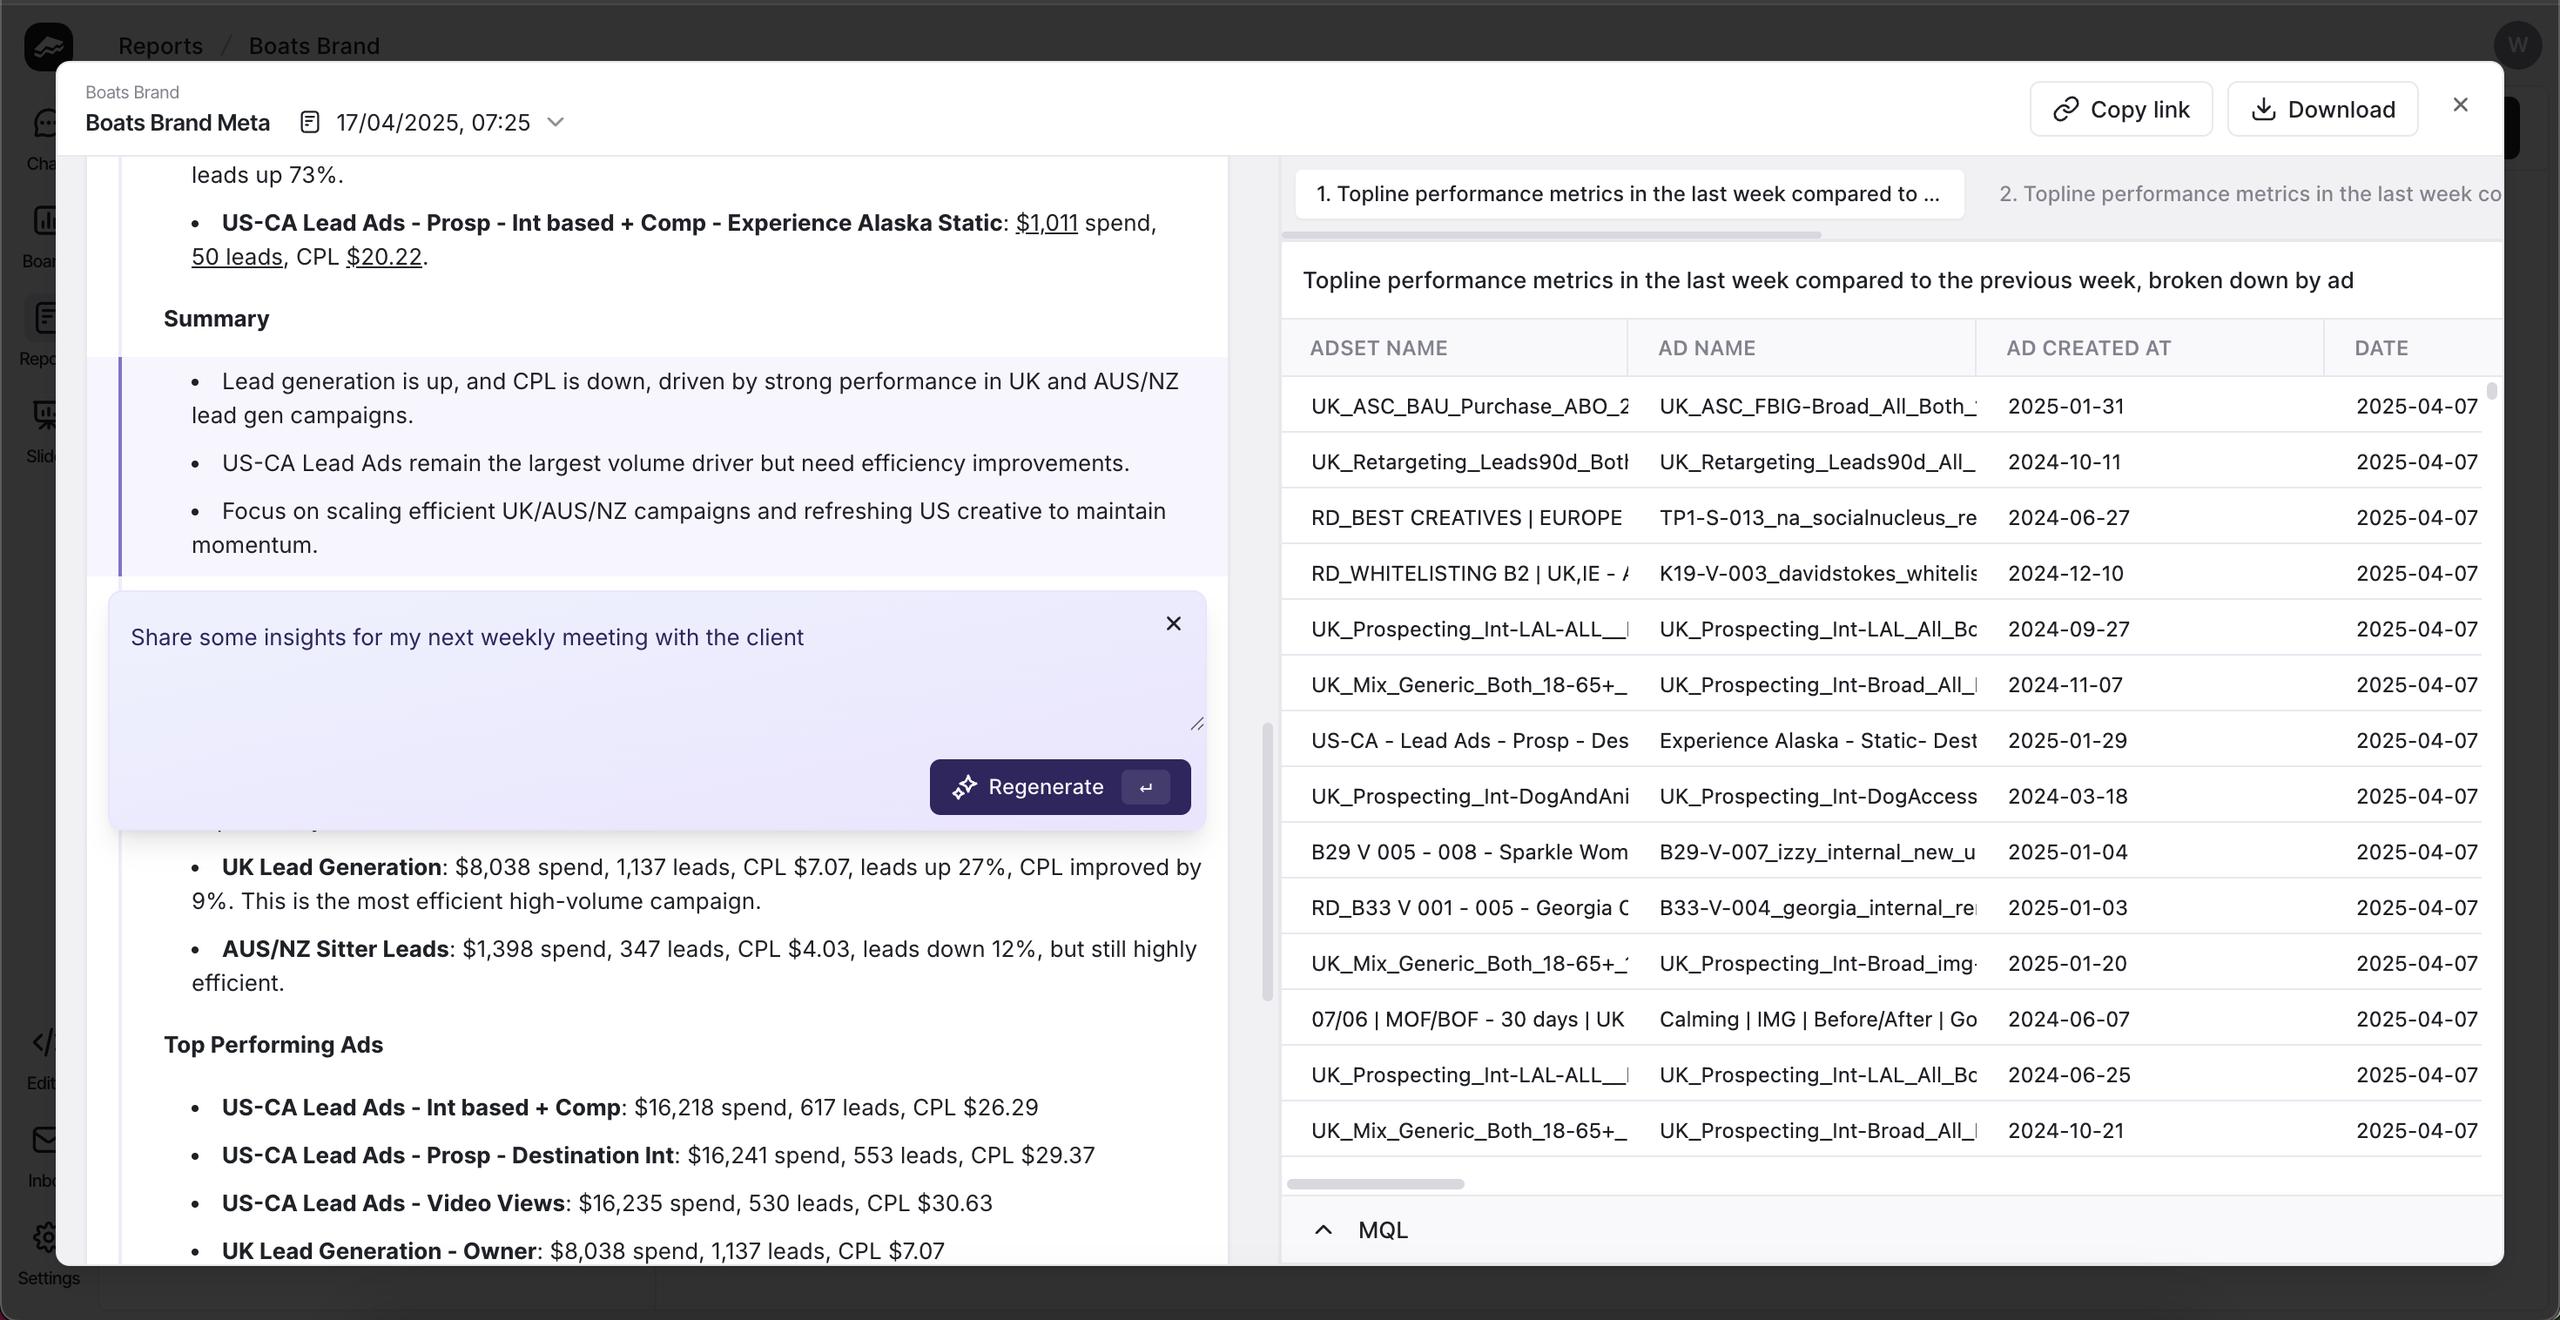Click the Copy link button
The width and height of the screenshot is (2560, 1320).
pyautogui.click(x=2120, y=109)
